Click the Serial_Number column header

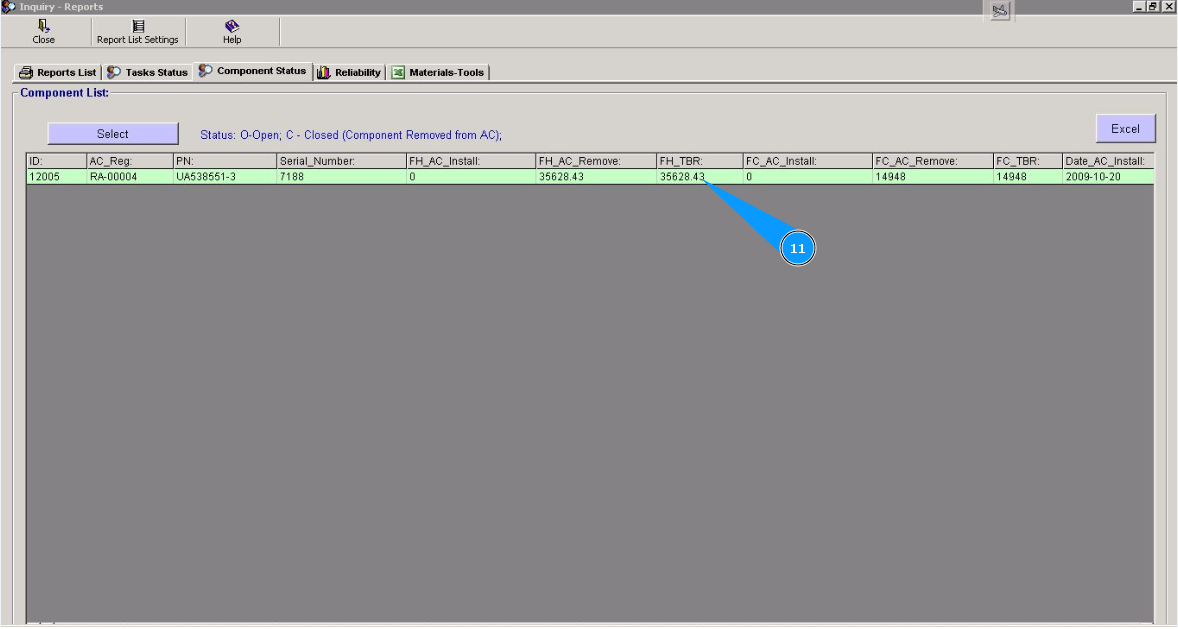pos(341,161)
